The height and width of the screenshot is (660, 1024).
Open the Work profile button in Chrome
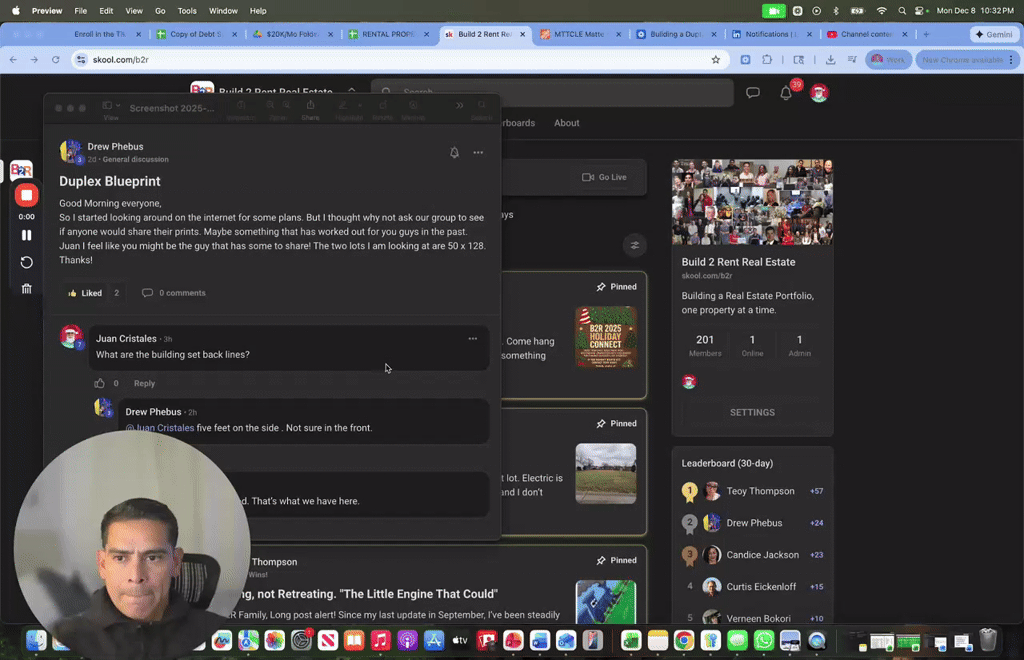click(888, 59)
